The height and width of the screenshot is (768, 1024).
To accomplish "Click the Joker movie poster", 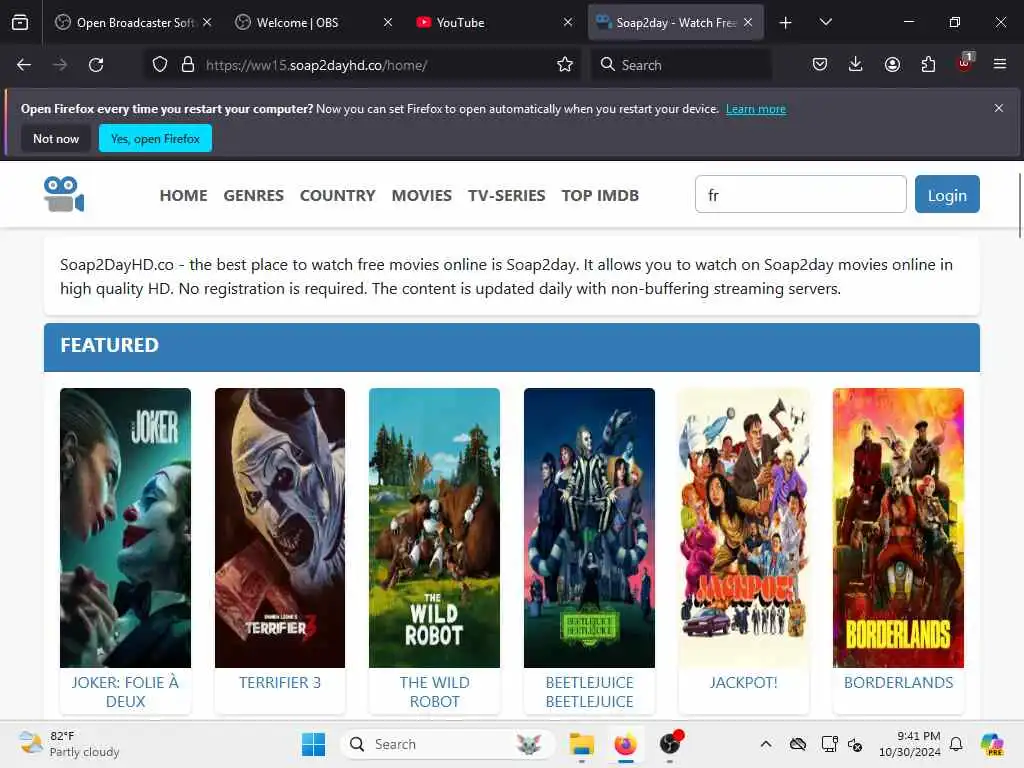I will coord(125,528).
